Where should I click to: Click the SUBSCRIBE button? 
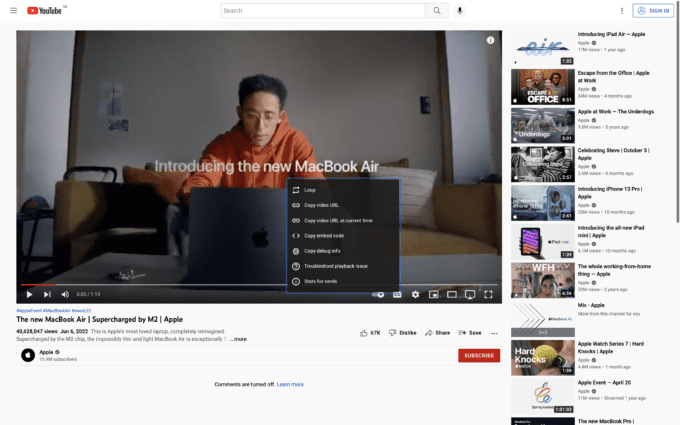coord(479,356)
